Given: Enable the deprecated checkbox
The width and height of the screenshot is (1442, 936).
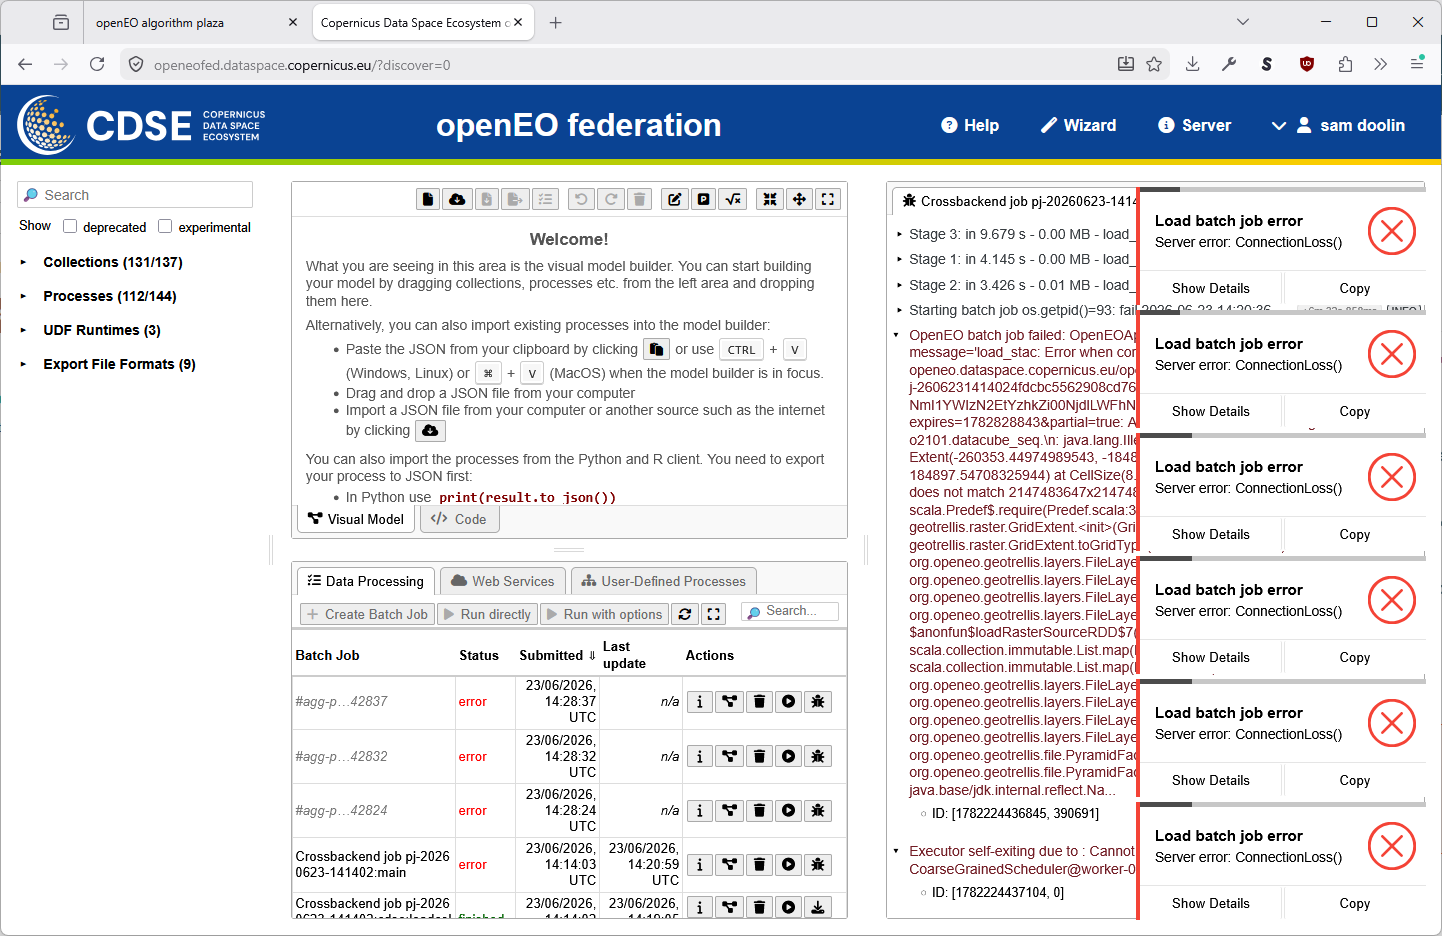Looking at the screenshot, I should [x=70, y=226].
